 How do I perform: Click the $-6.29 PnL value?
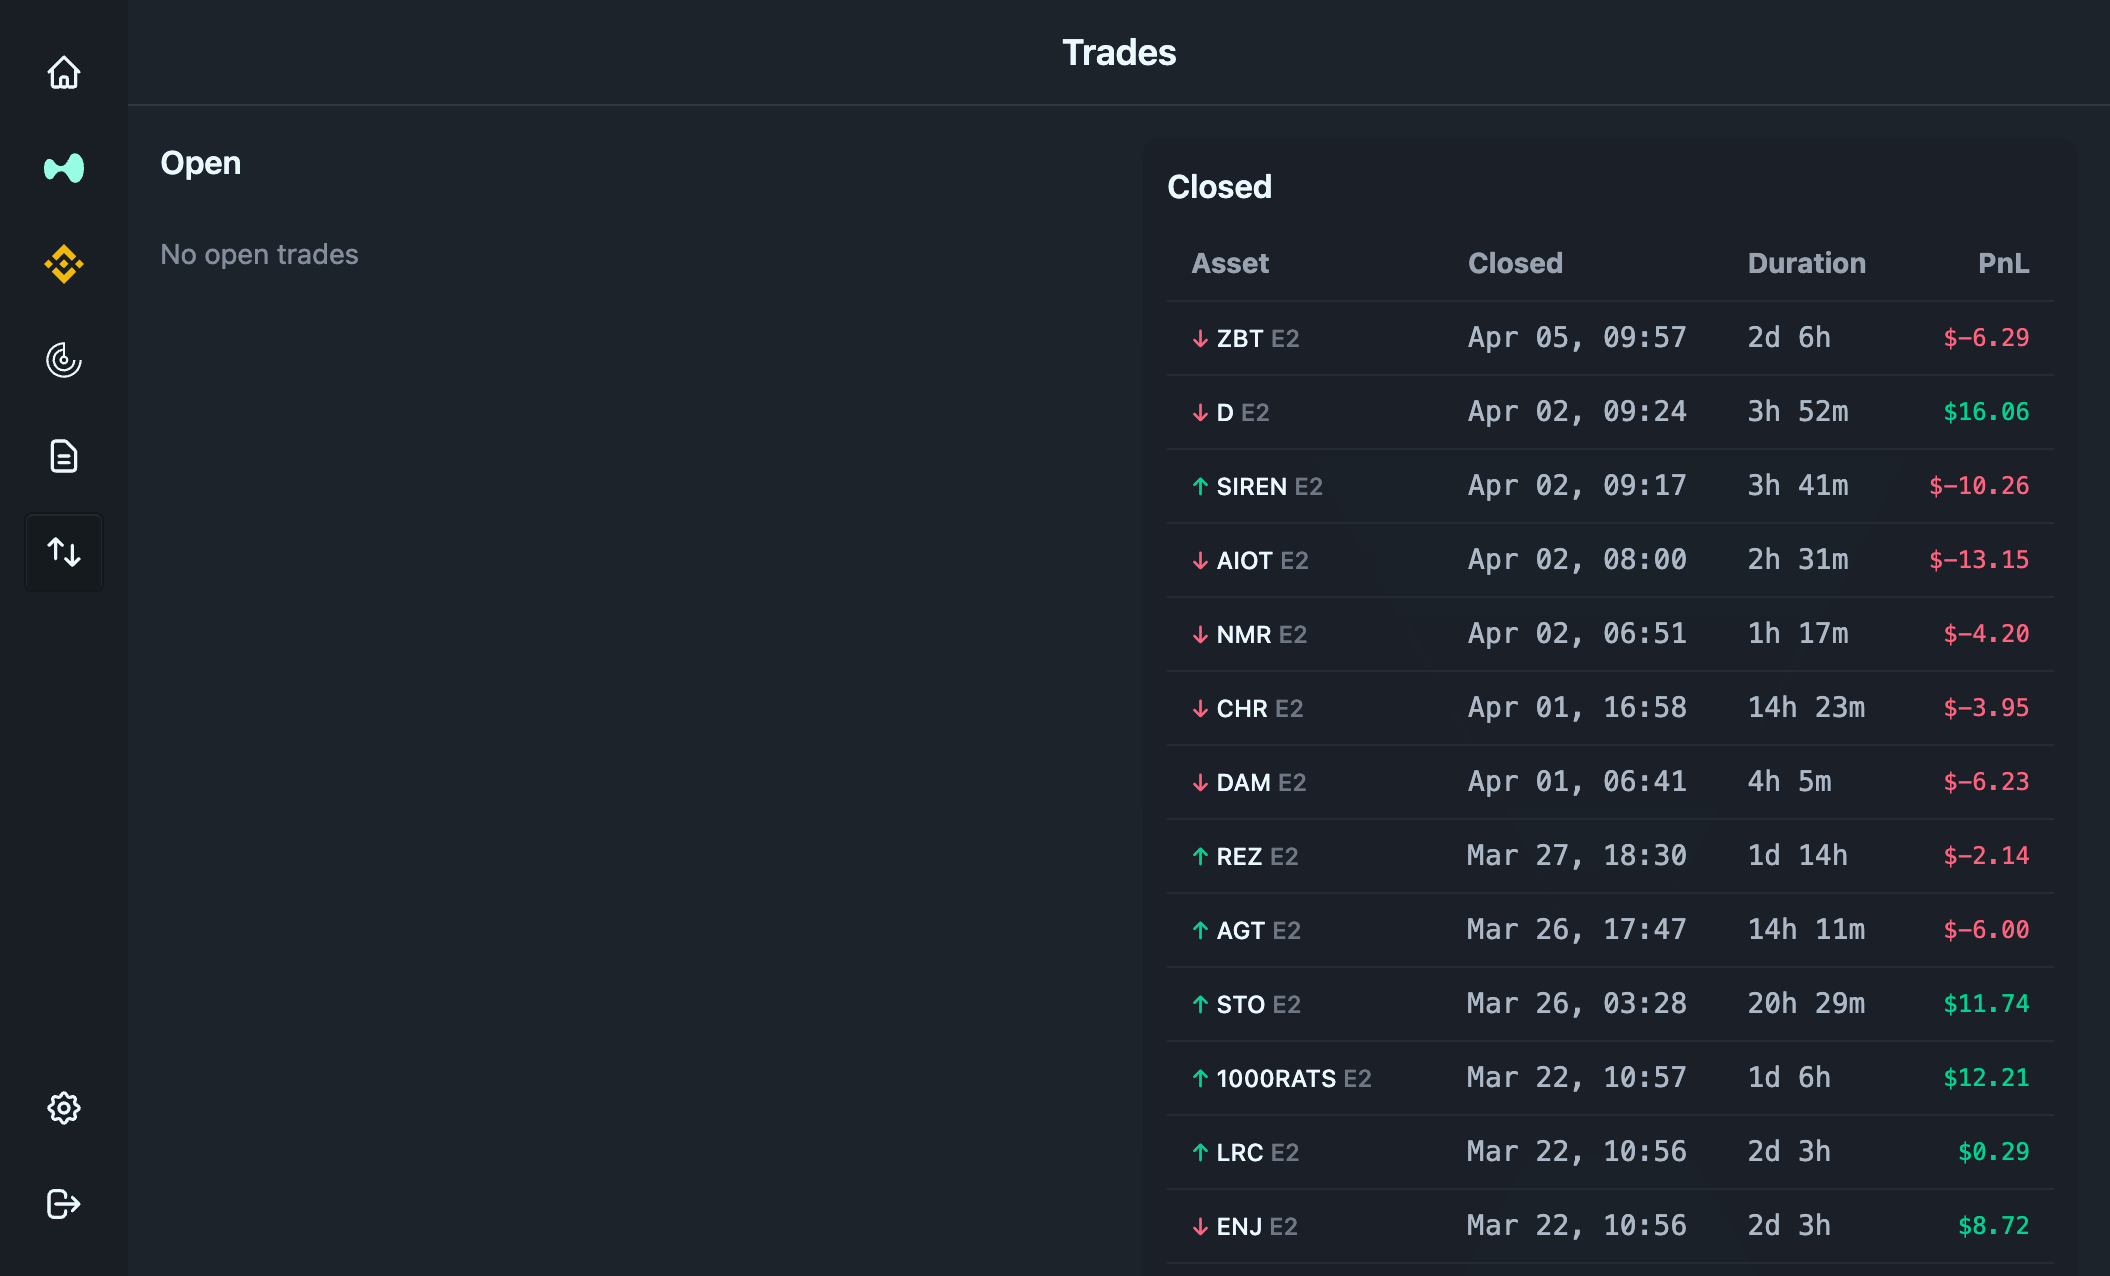[1986, 338]
